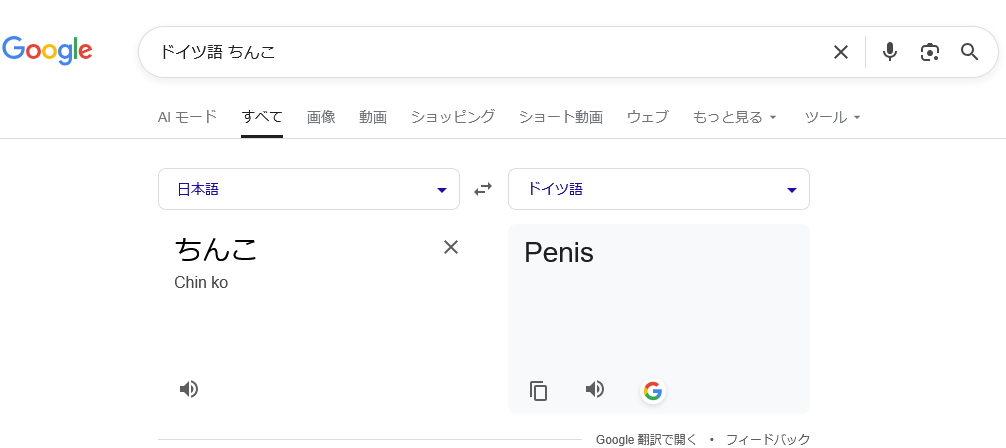The image size is (1006, 448).
Task: Submit search with magnifying glass icon
Action: [x=969, y=52]
